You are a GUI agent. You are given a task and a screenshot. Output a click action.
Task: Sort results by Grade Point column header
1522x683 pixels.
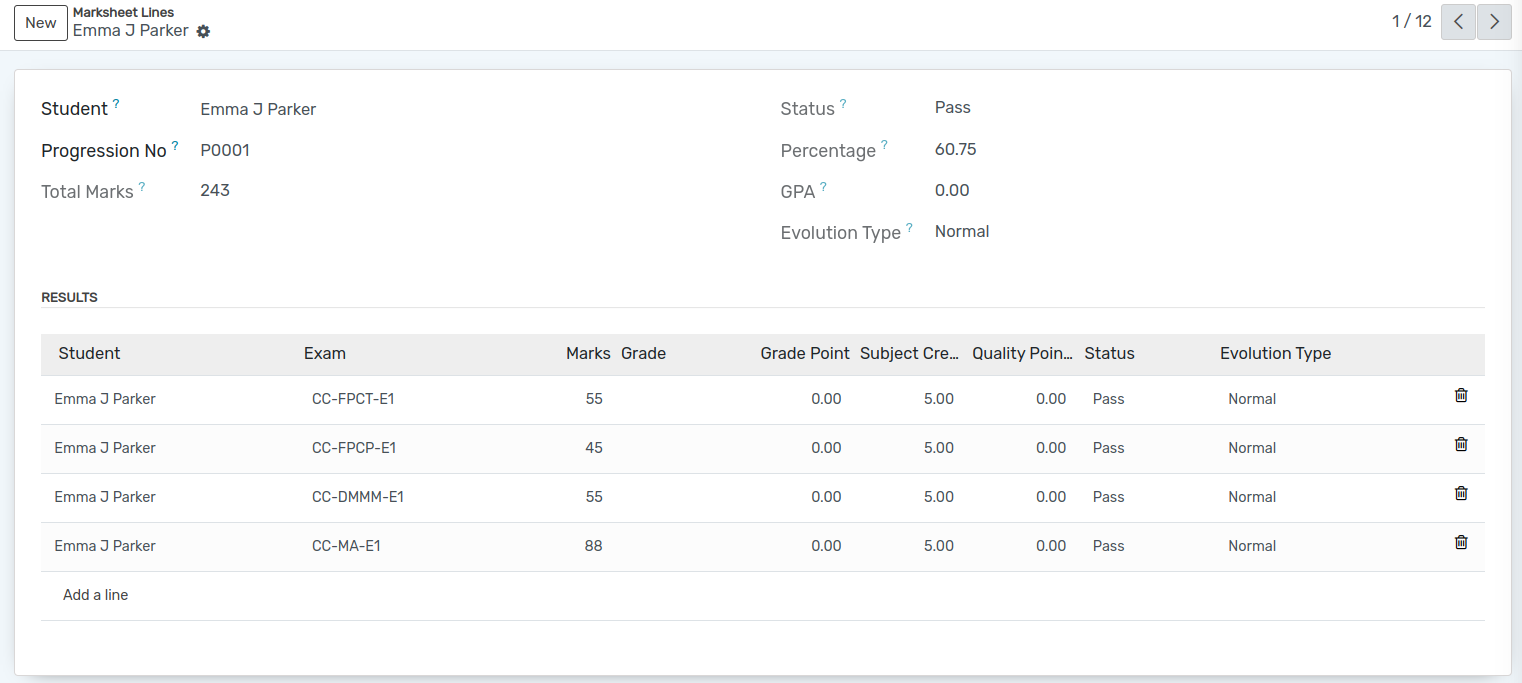coord(805,353)
